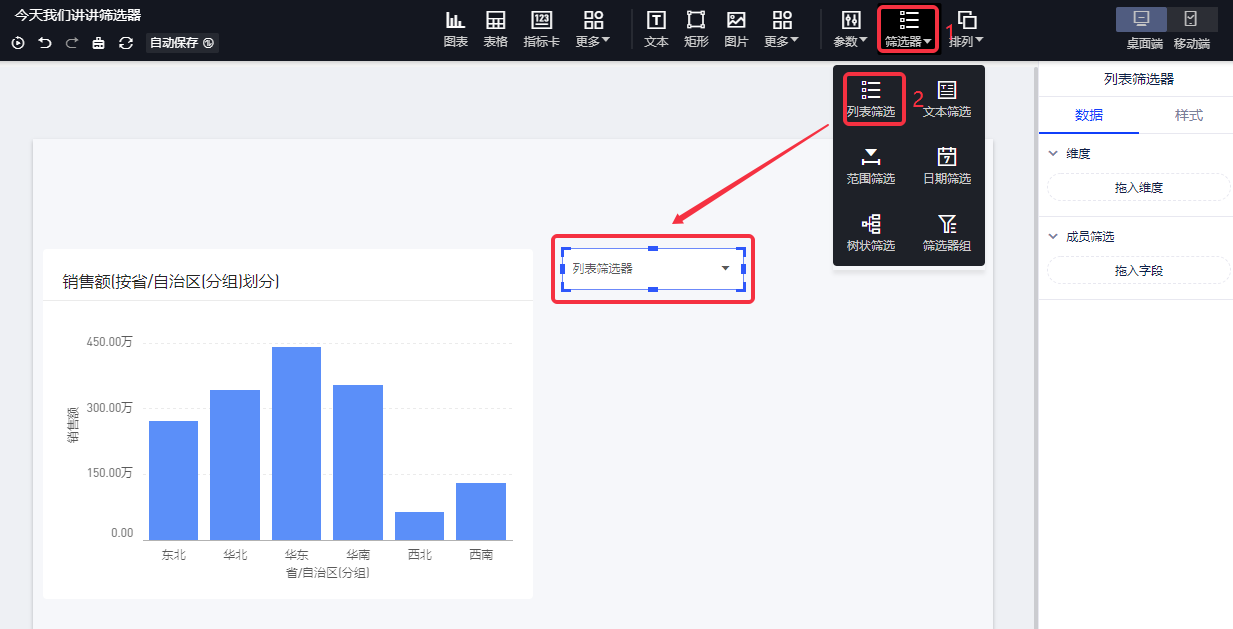Add an indicator card (指标卡)

coord(541,29)
